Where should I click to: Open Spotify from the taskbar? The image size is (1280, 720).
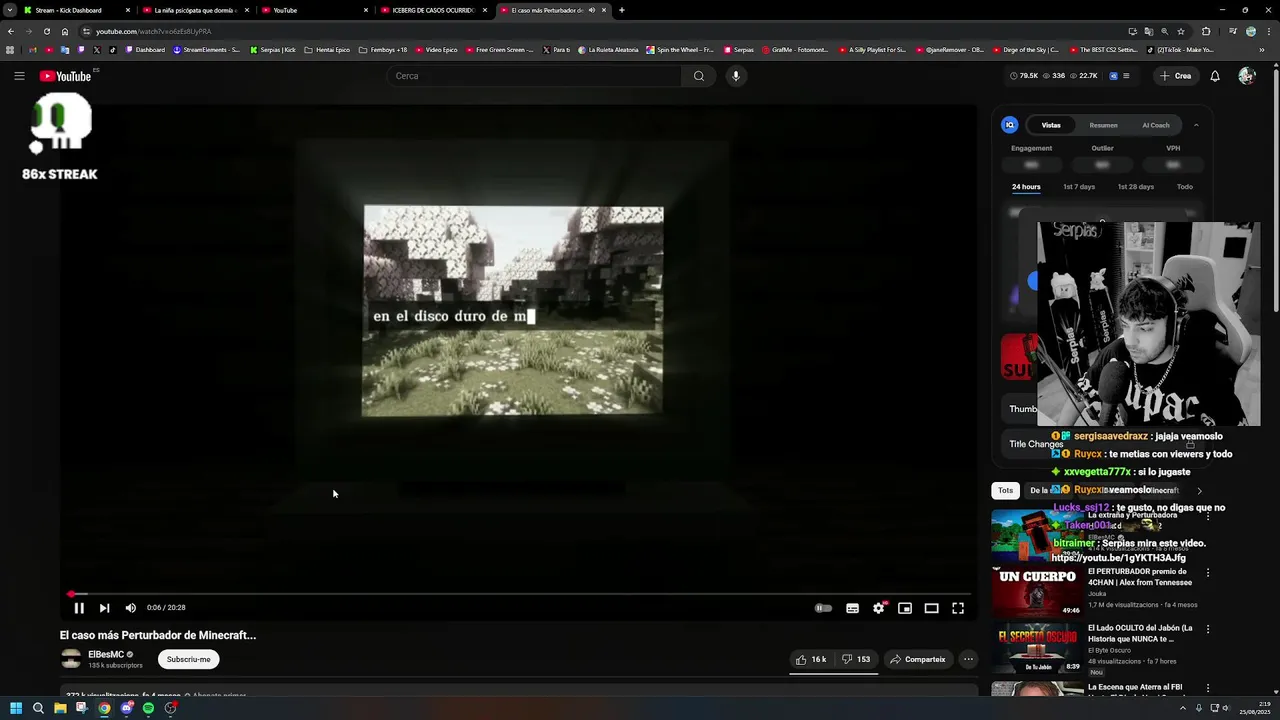148,708
